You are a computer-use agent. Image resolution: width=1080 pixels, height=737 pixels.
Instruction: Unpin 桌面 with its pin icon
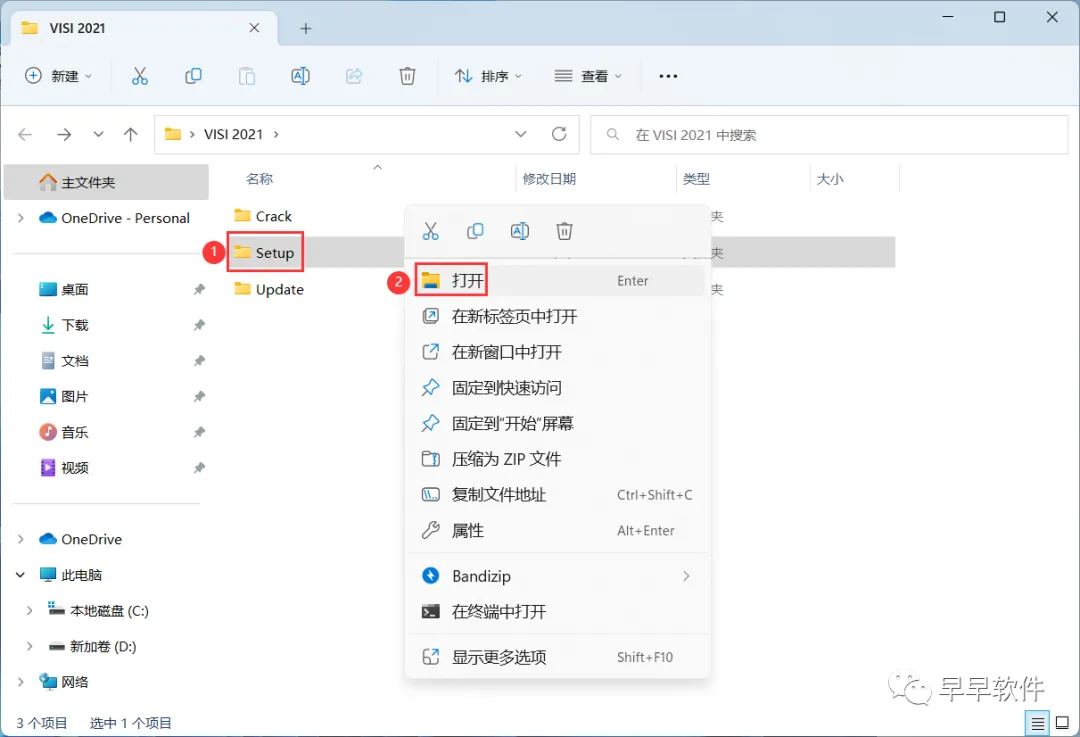[199, 289]
